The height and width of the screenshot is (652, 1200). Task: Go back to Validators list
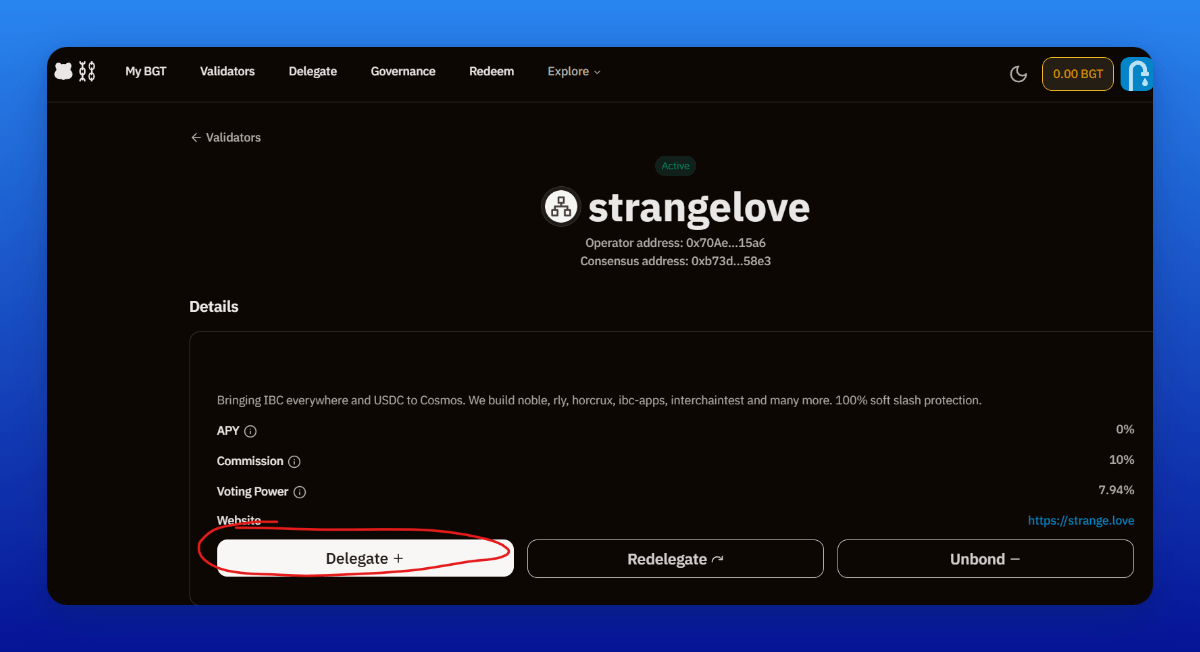(226, 138)
